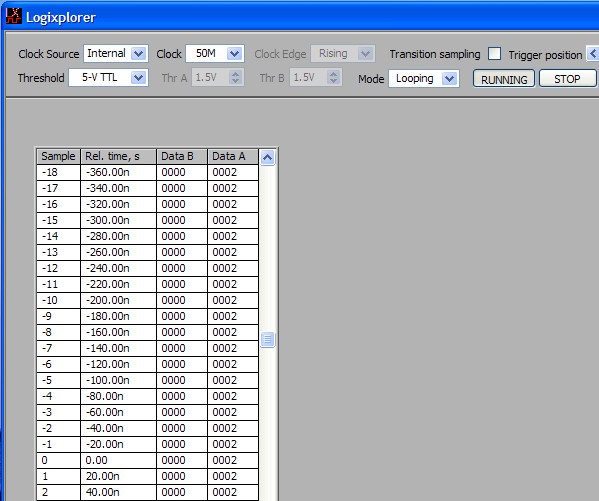Viewport: 599px width, 501px height.
Task: Click the Trigger position left arrow
Action: 593,54
